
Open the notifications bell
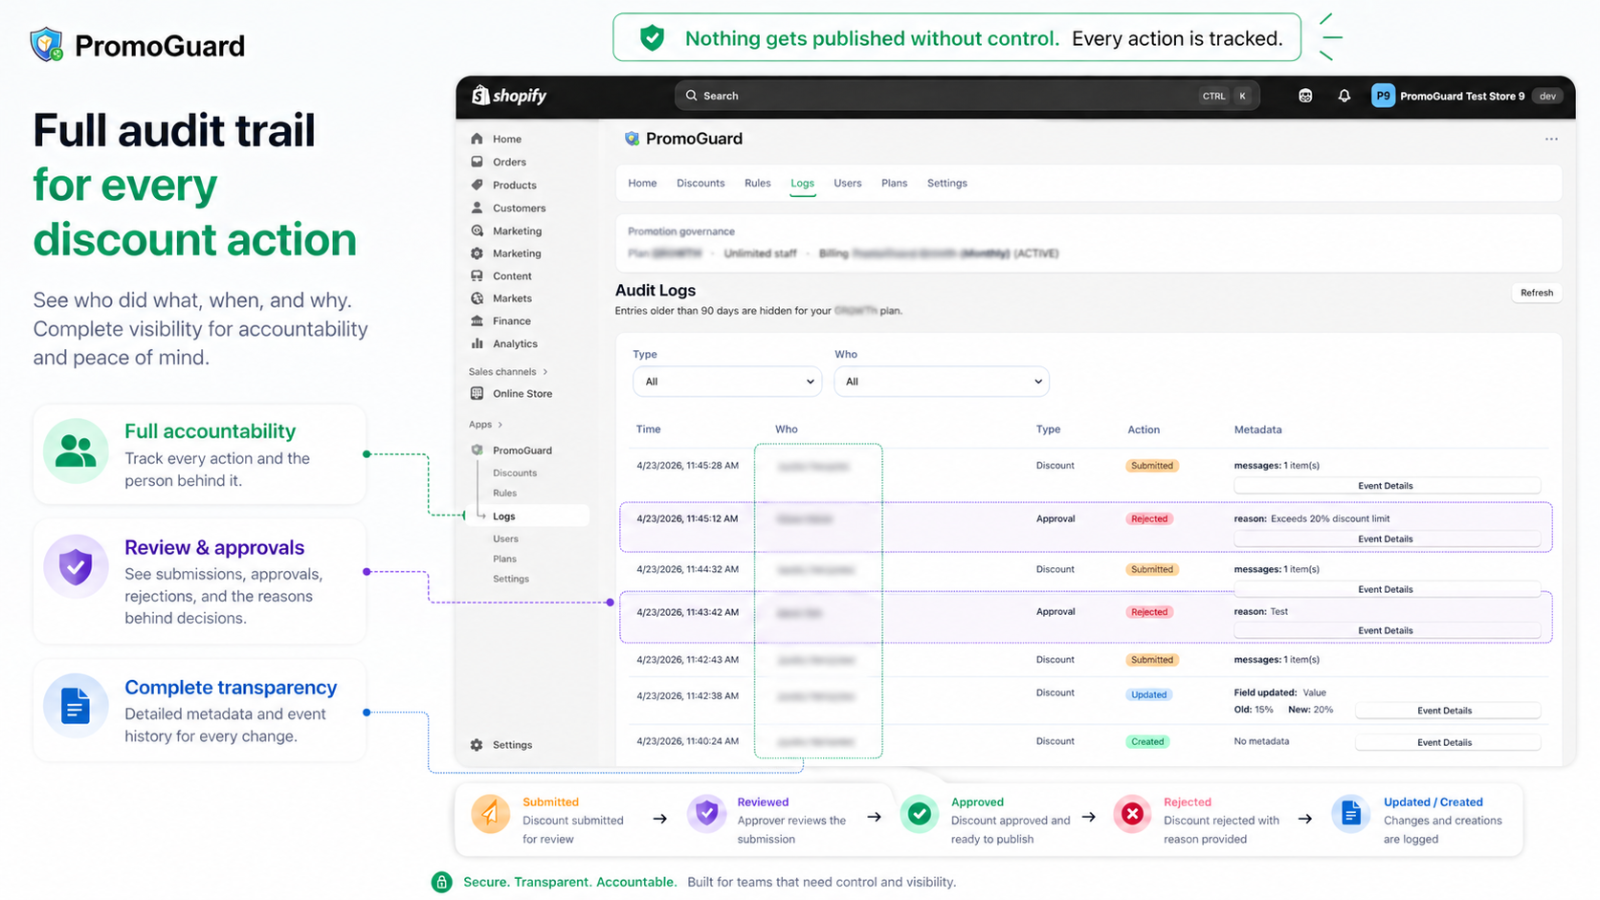tap(1344, 96)
